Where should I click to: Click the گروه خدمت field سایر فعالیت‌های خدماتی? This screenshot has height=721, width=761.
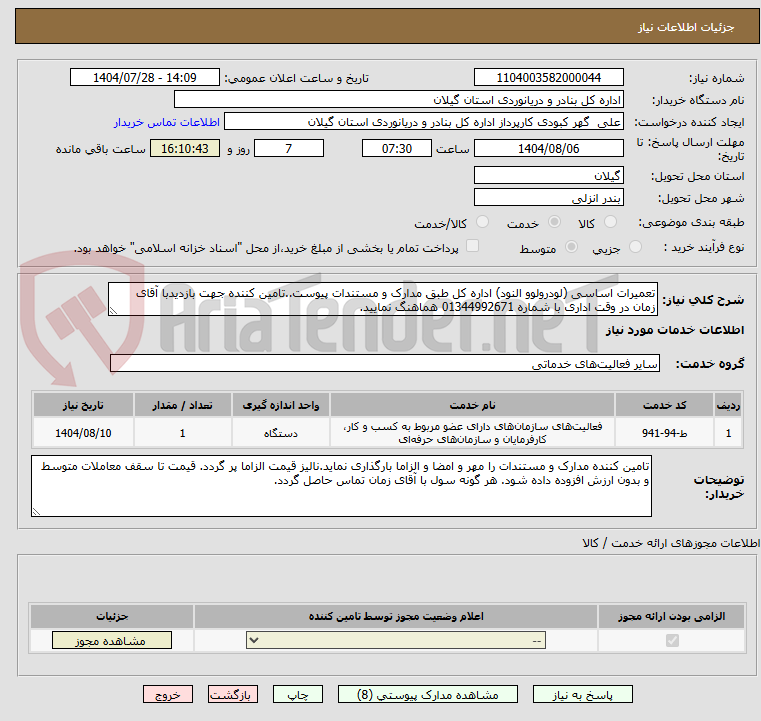[385, 363]
